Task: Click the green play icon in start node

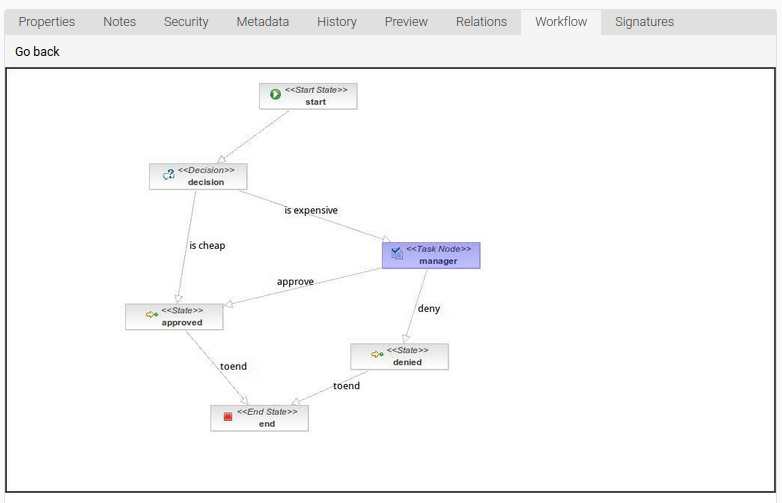Action: point(275,95)
